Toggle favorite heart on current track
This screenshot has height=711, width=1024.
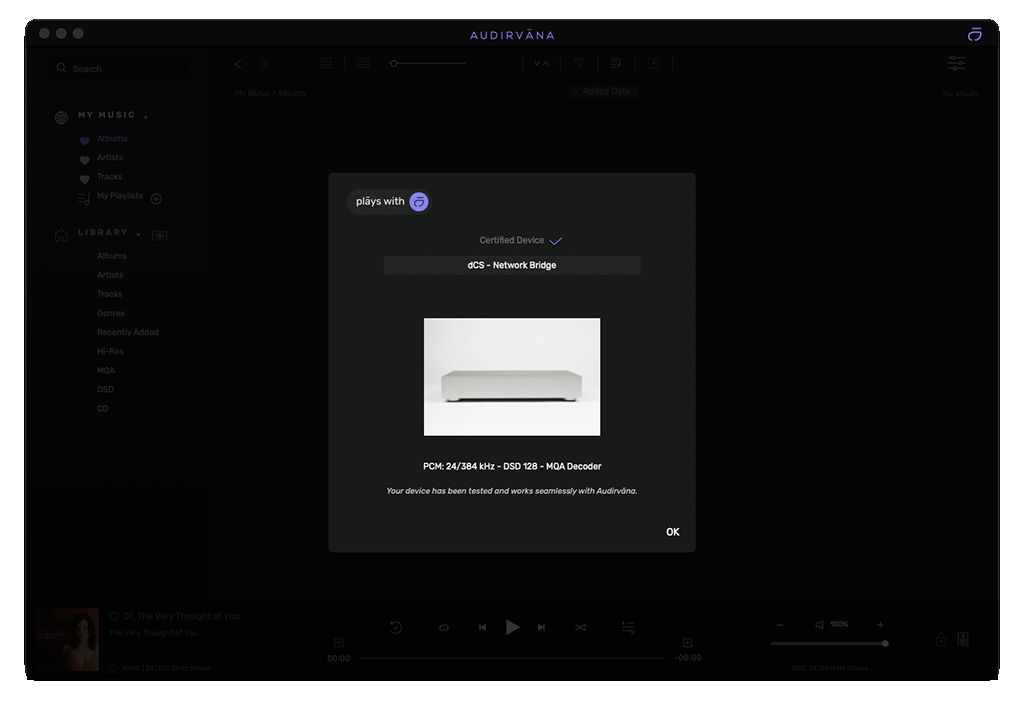point(114,616)
